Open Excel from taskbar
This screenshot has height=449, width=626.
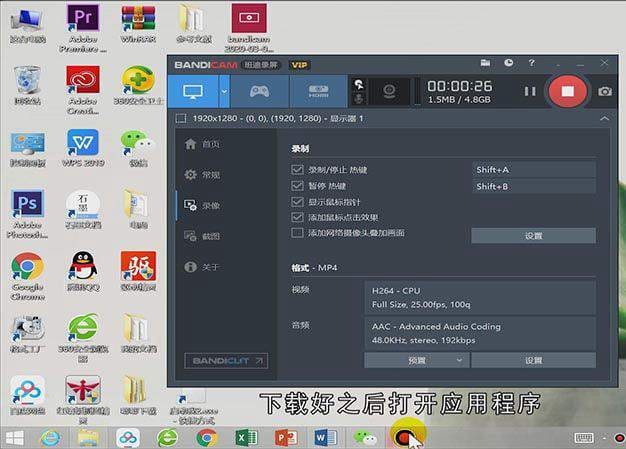[x=246, y=438]
